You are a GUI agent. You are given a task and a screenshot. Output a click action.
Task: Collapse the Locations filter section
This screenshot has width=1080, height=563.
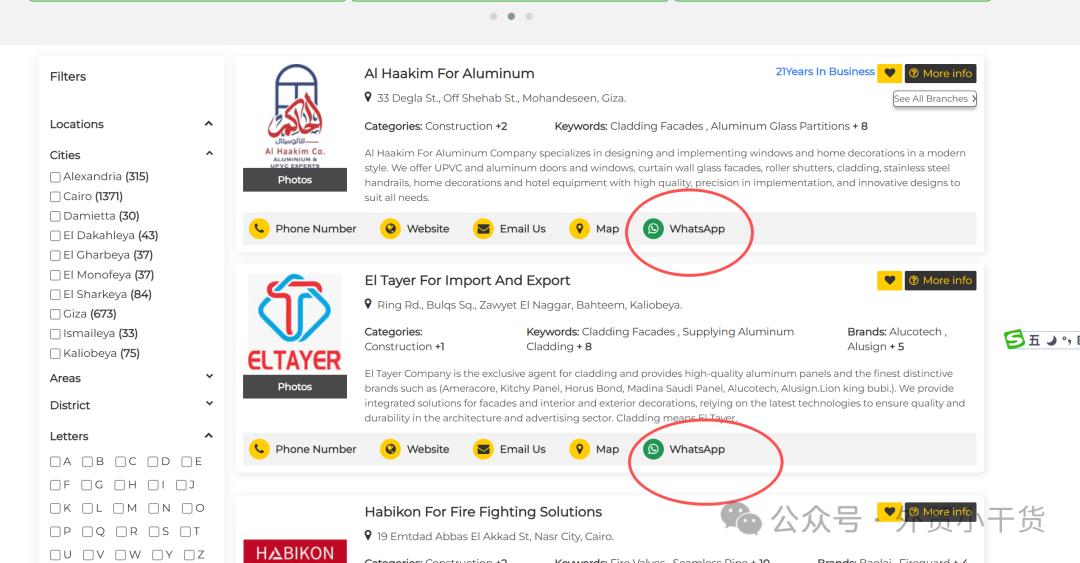click(x=209, y=124)
